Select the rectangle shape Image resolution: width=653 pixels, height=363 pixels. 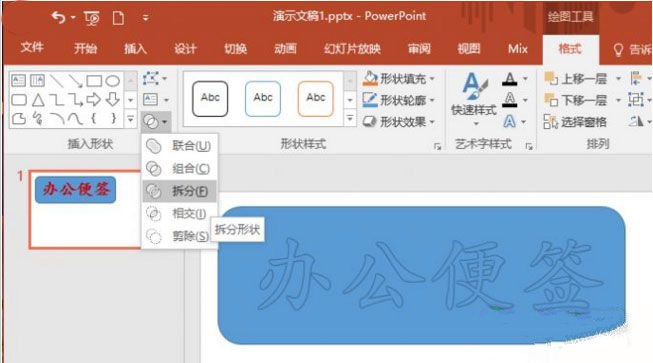click(94, 80)
